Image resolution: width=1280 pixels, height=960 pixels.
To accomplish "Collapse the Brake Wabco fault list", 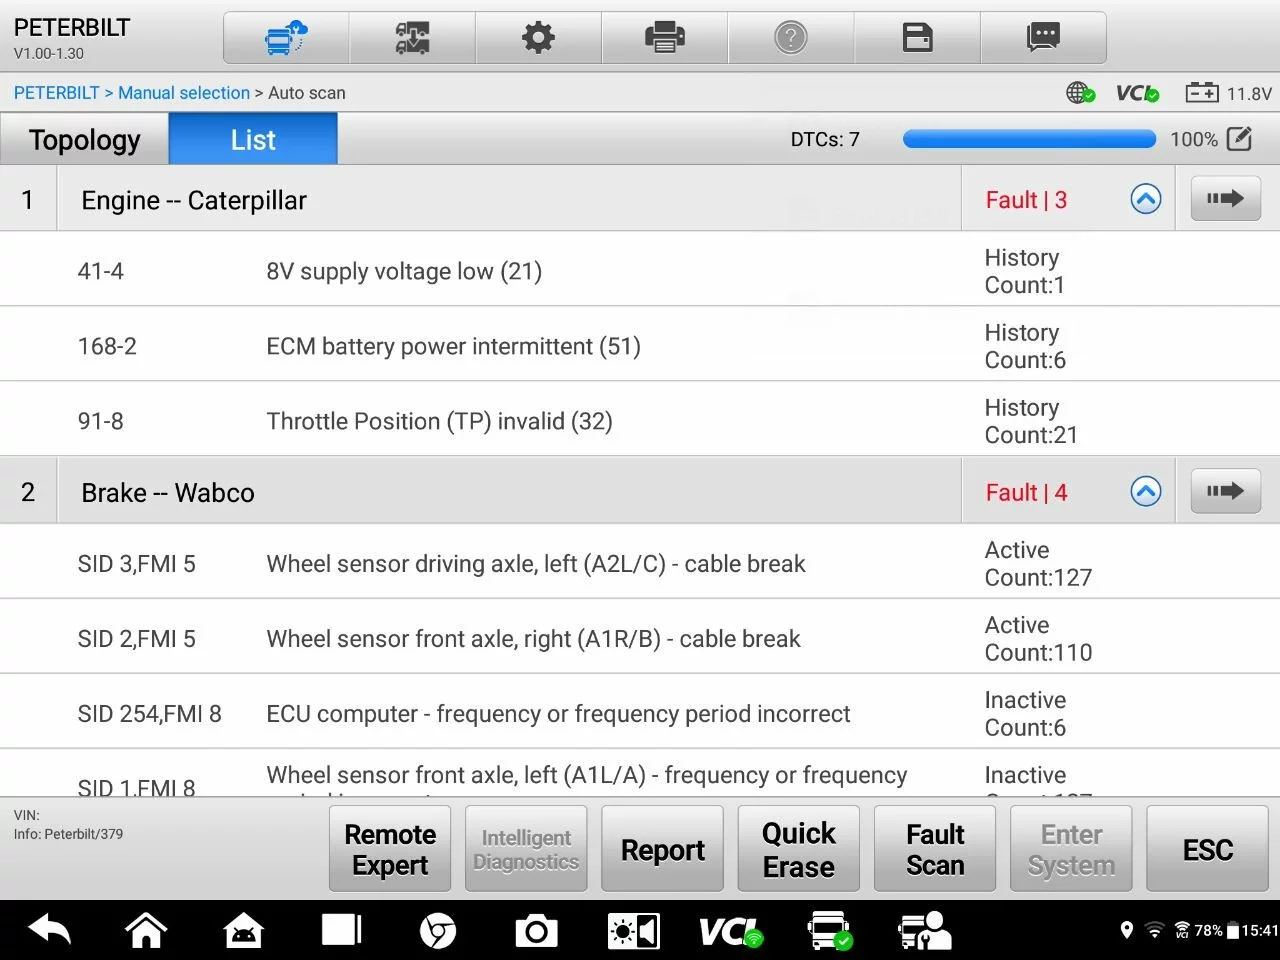I will tap(1146, 491).
